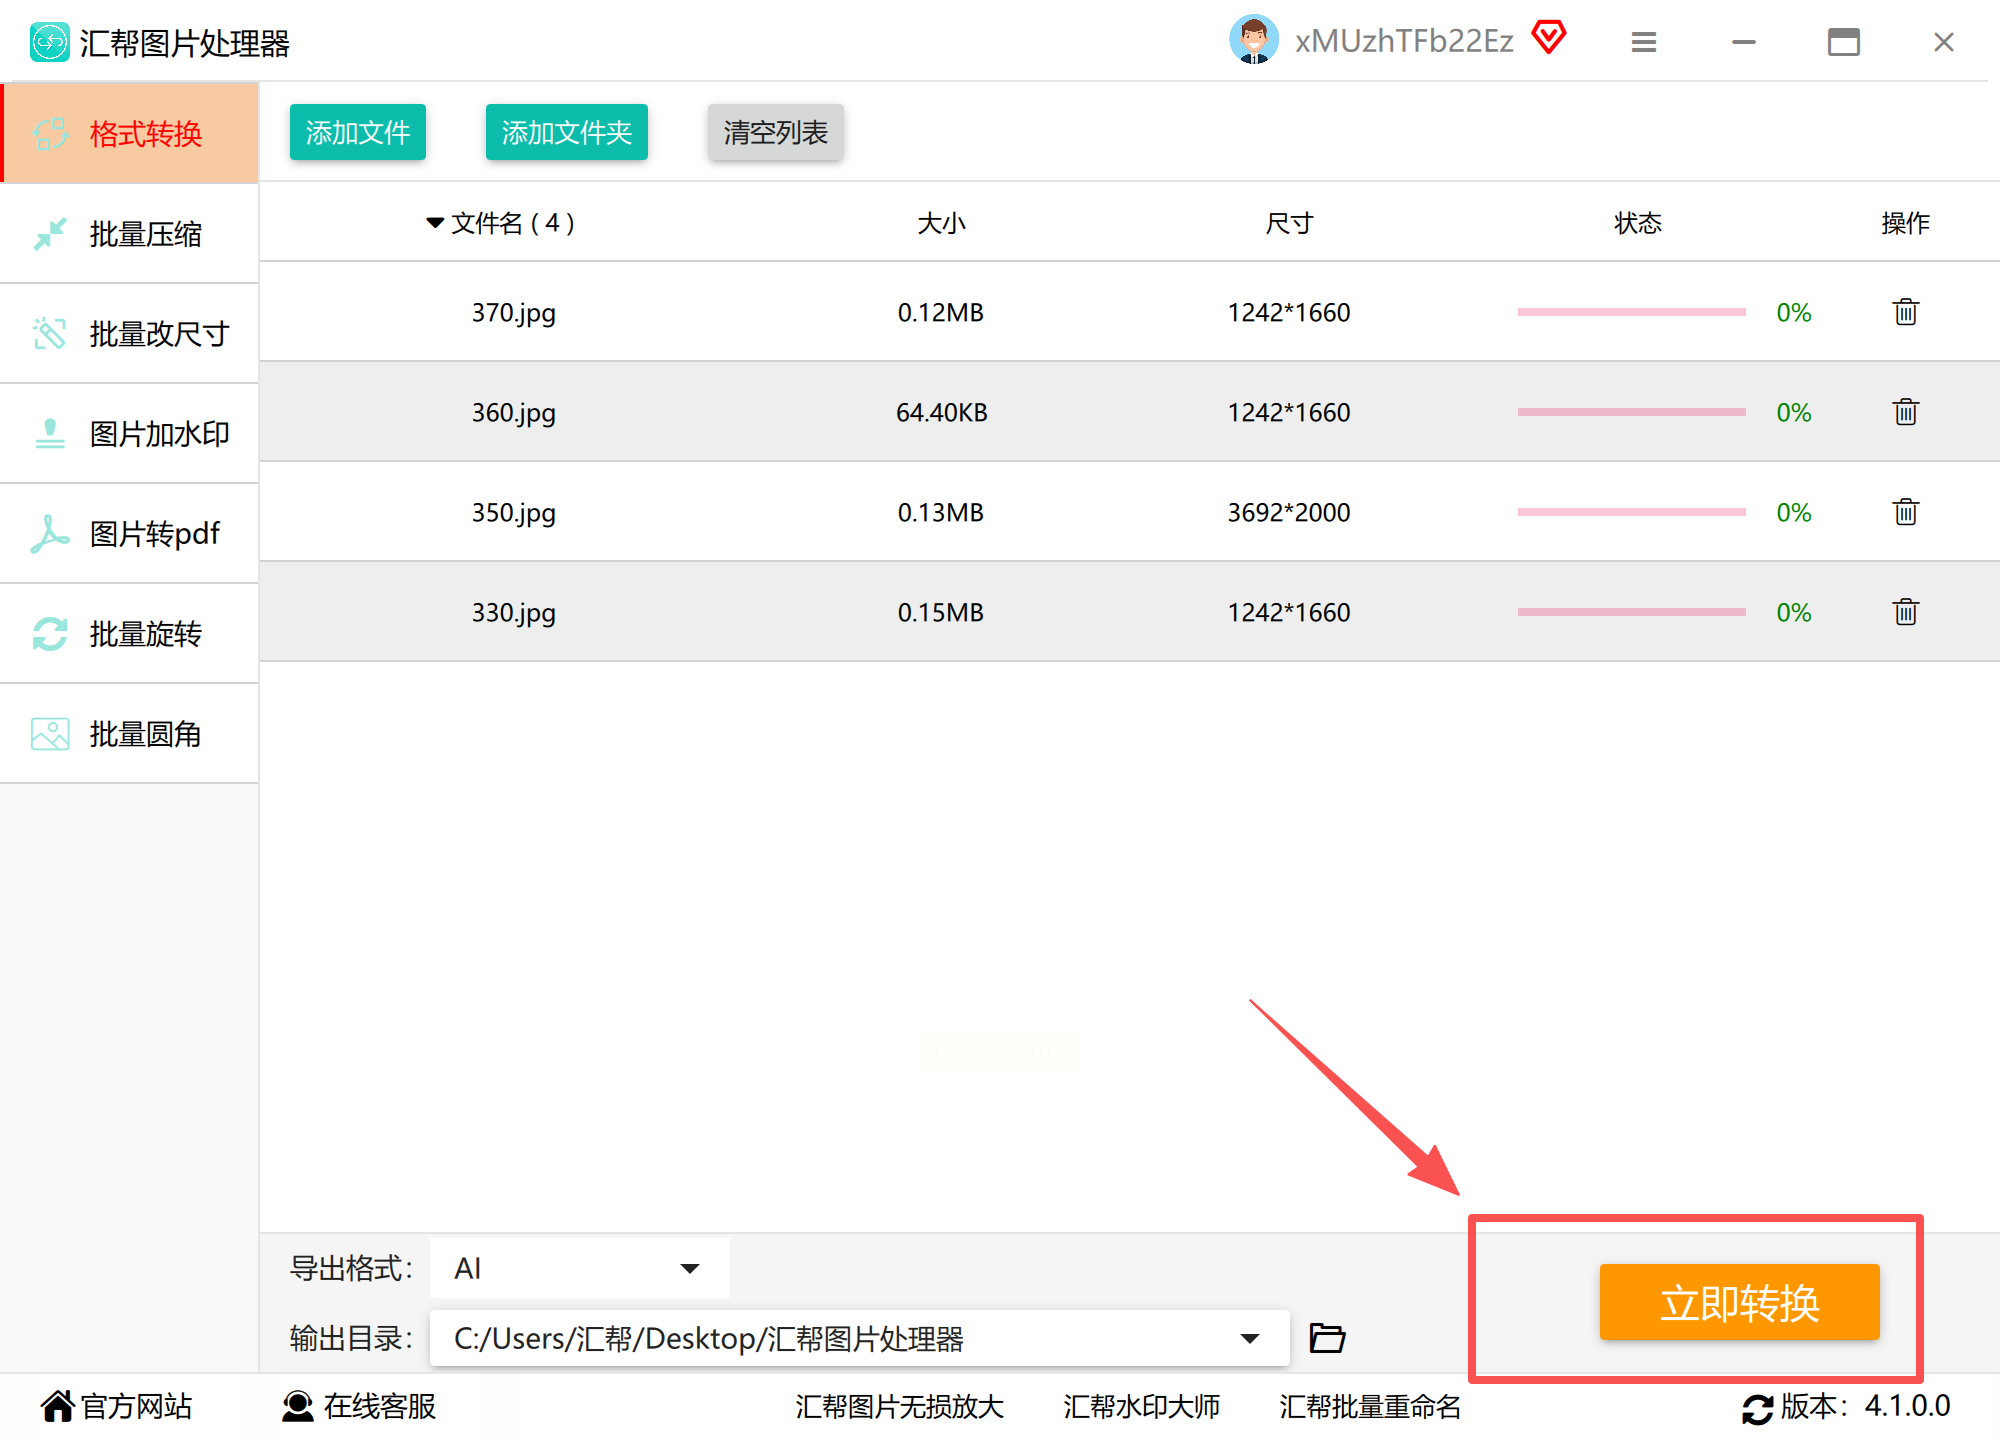Click the 添加文件 button
2000x1440 pixels.
358,132
